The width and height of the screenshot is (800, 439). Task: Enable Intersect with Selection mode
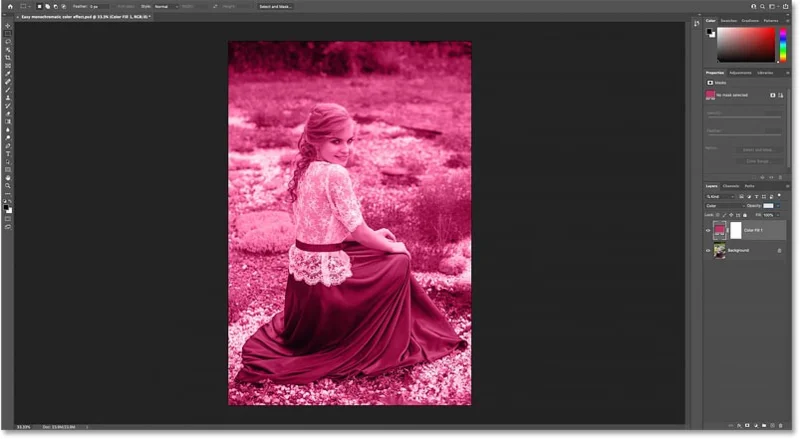[x=64, y=7]
